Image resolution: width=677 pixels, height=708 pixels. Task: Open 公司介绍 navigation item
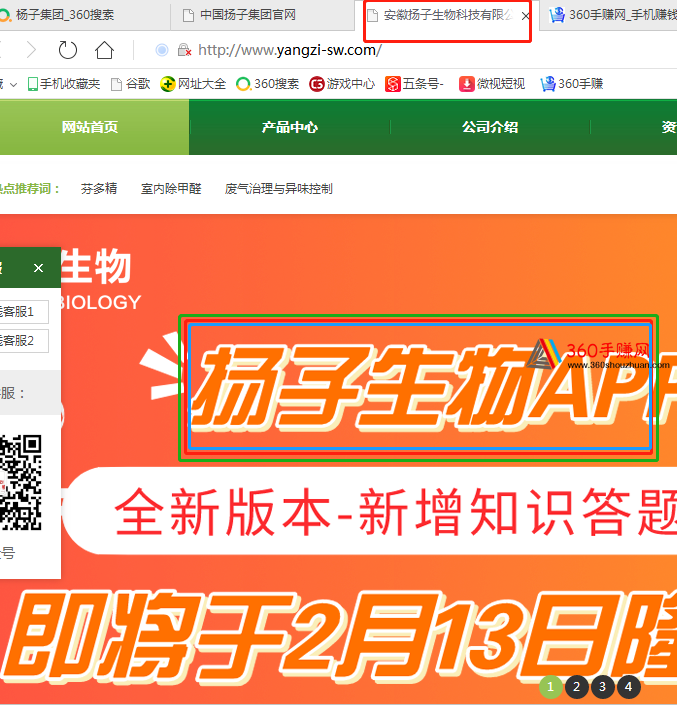(490, 127)
